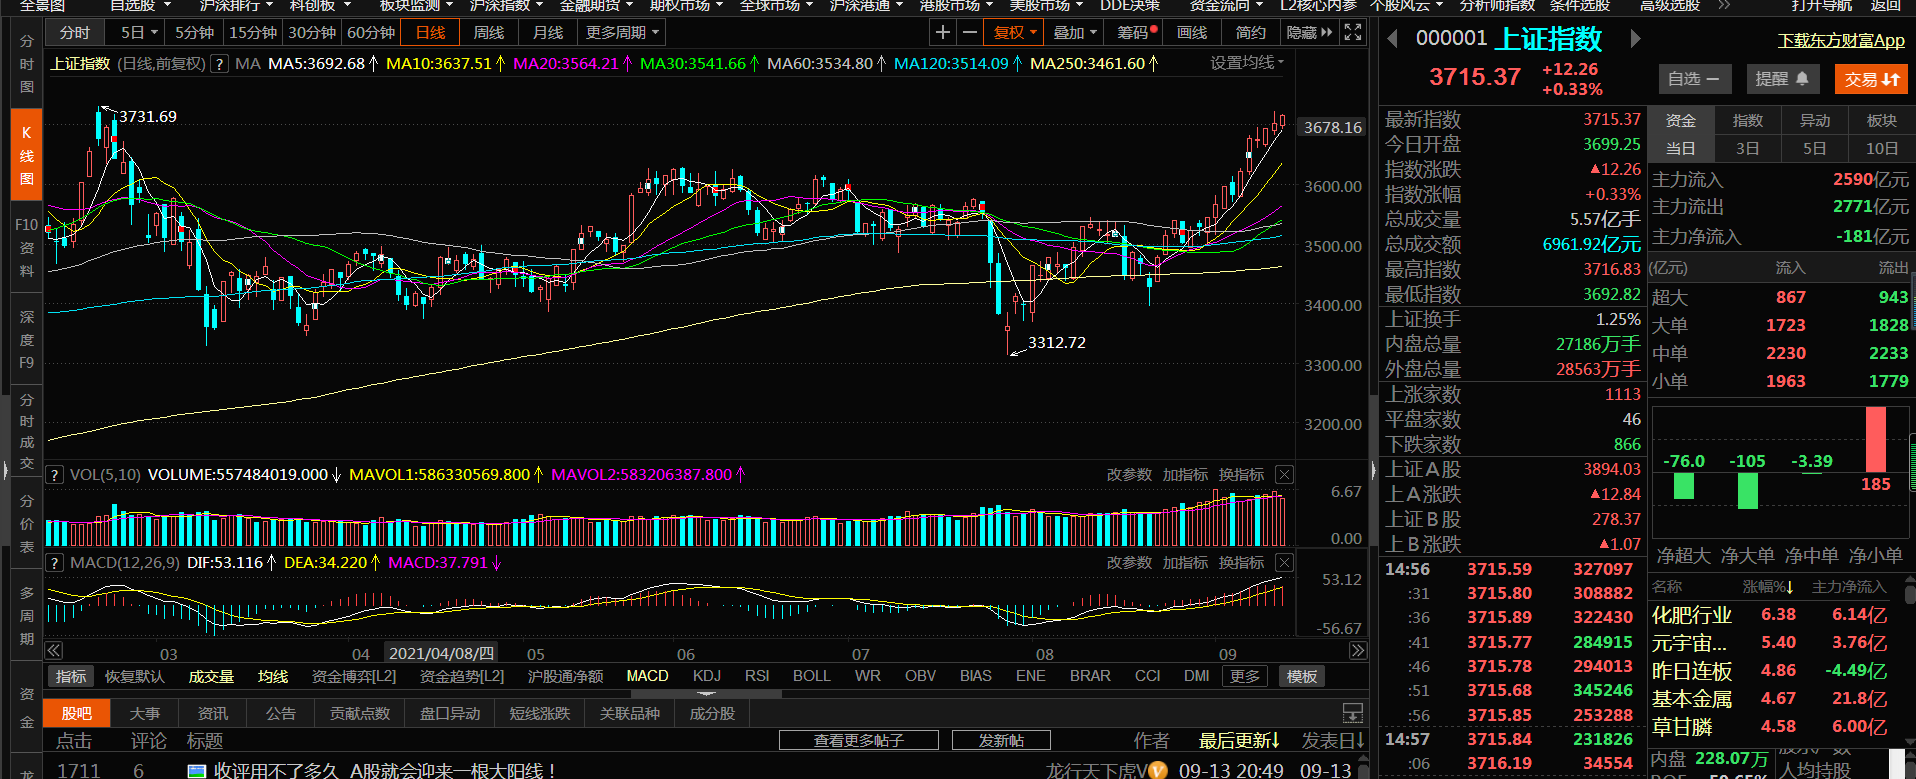Viewport: 1916px width, 779px height.
Task: Collapse bottom panel with download-arrow icon
Action: 1352,713
